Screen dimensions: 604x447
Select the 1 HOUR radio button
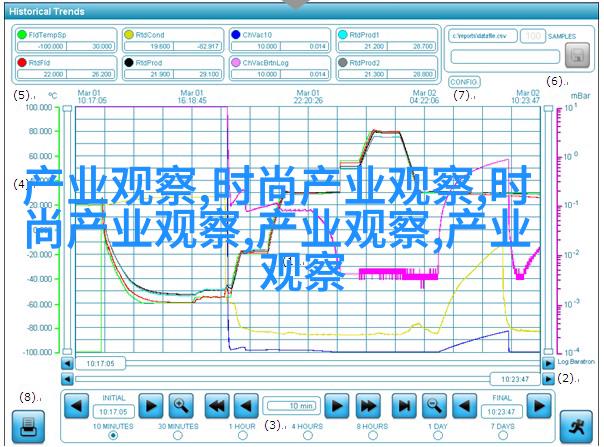click(243, 435)
